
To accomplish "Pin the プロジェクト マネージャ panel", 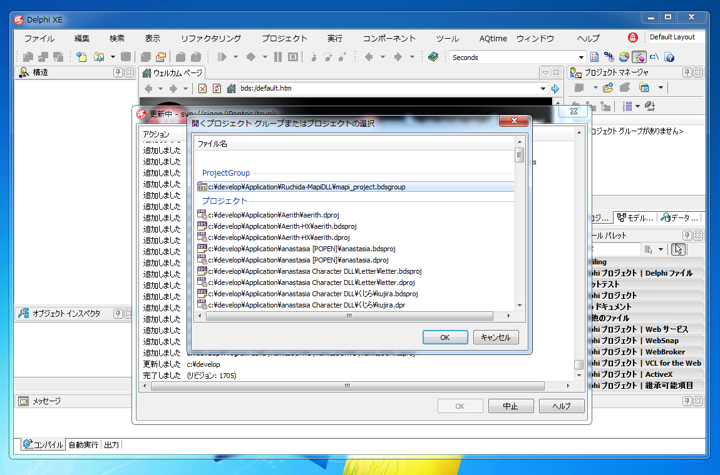I will [687, 72].
